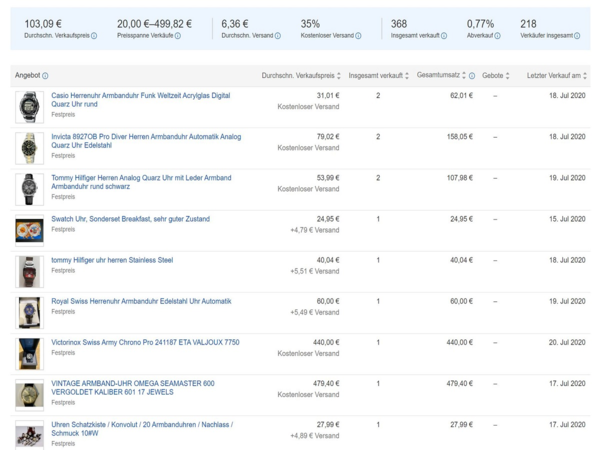The width and height of the screenshot is (600, 450).
Task: Select date 15. Jul 2020
Action: [567, 219]
